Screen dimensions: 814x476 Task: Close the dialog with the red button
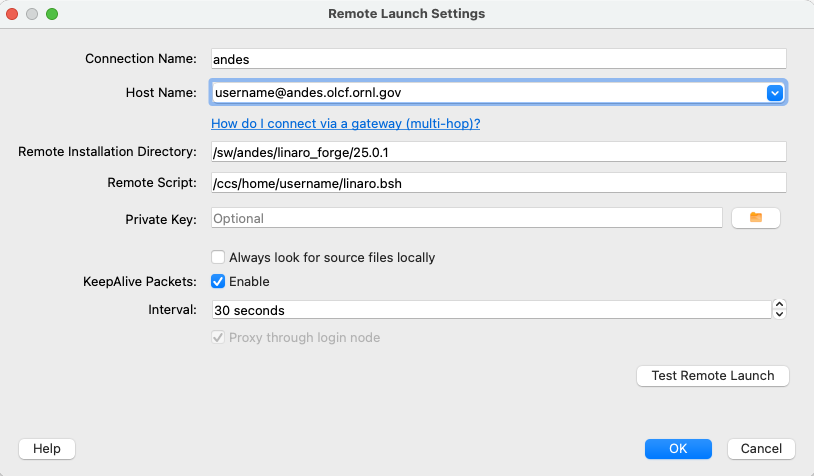(14, 14)
